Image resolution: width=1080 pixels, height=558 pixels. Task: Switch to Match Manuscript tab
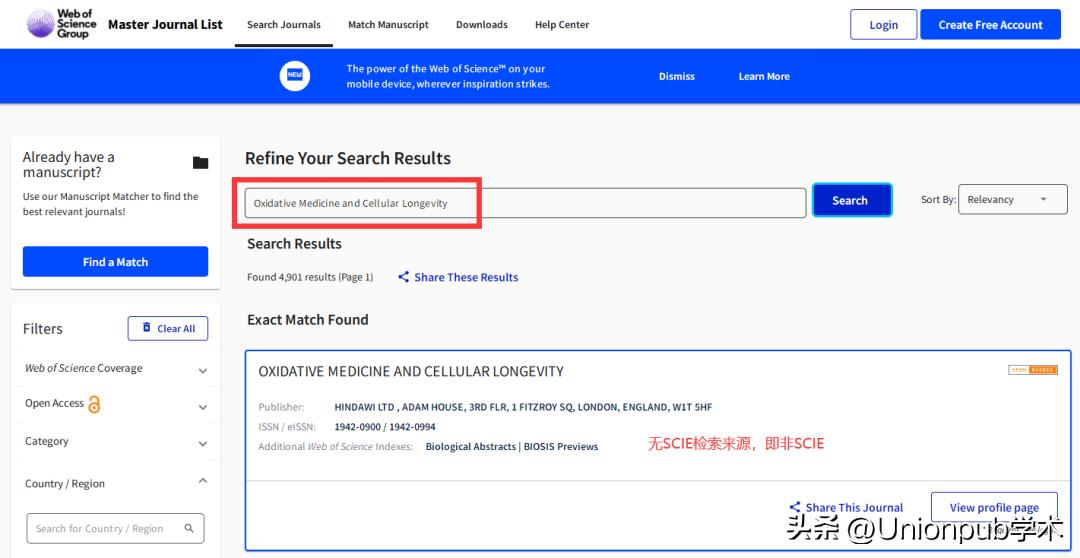click(388, 25)
